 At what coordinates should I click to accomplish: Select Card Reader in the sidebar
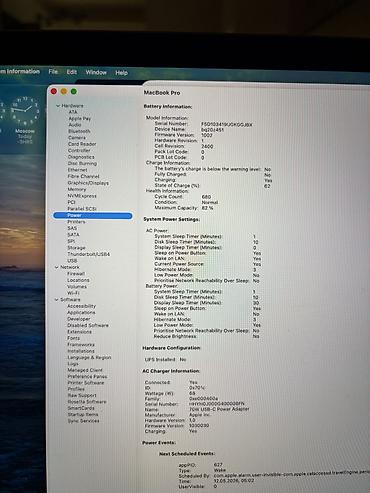pos(82,144)
